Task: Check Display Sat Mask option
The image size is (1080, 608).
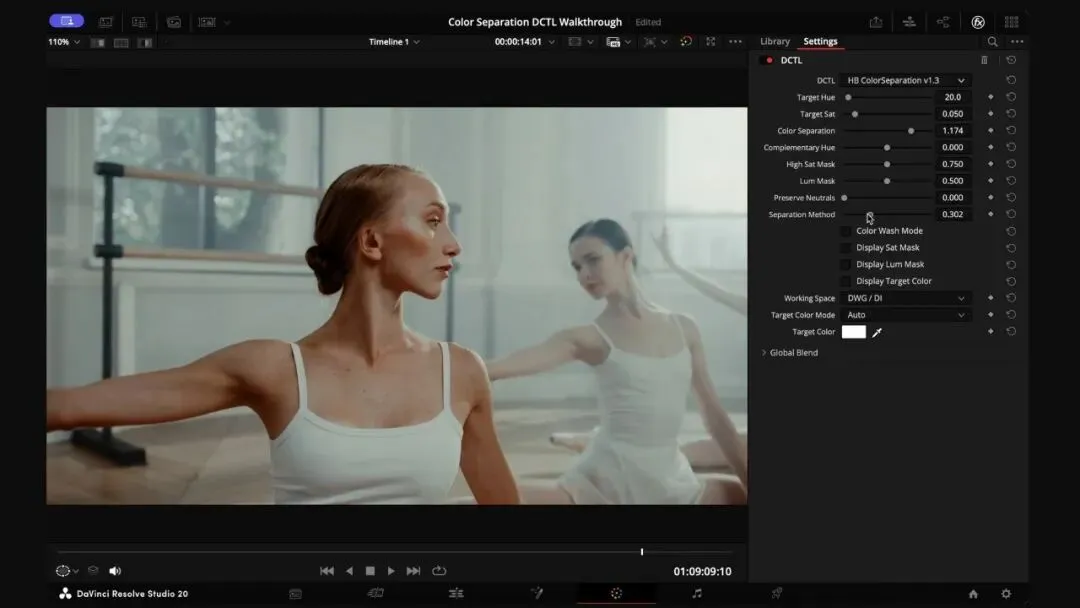Action: 846,248
